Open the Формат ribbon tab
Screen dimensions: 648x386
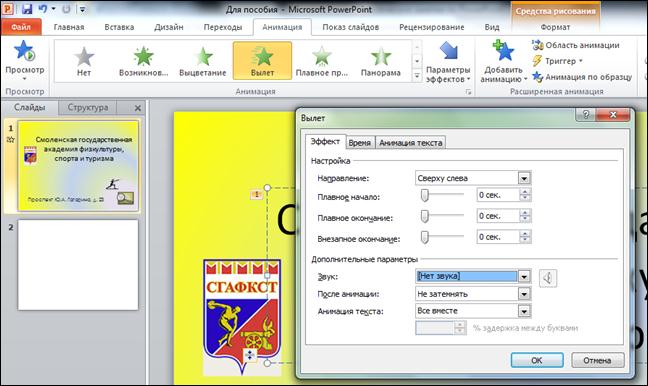click(555, 27)
